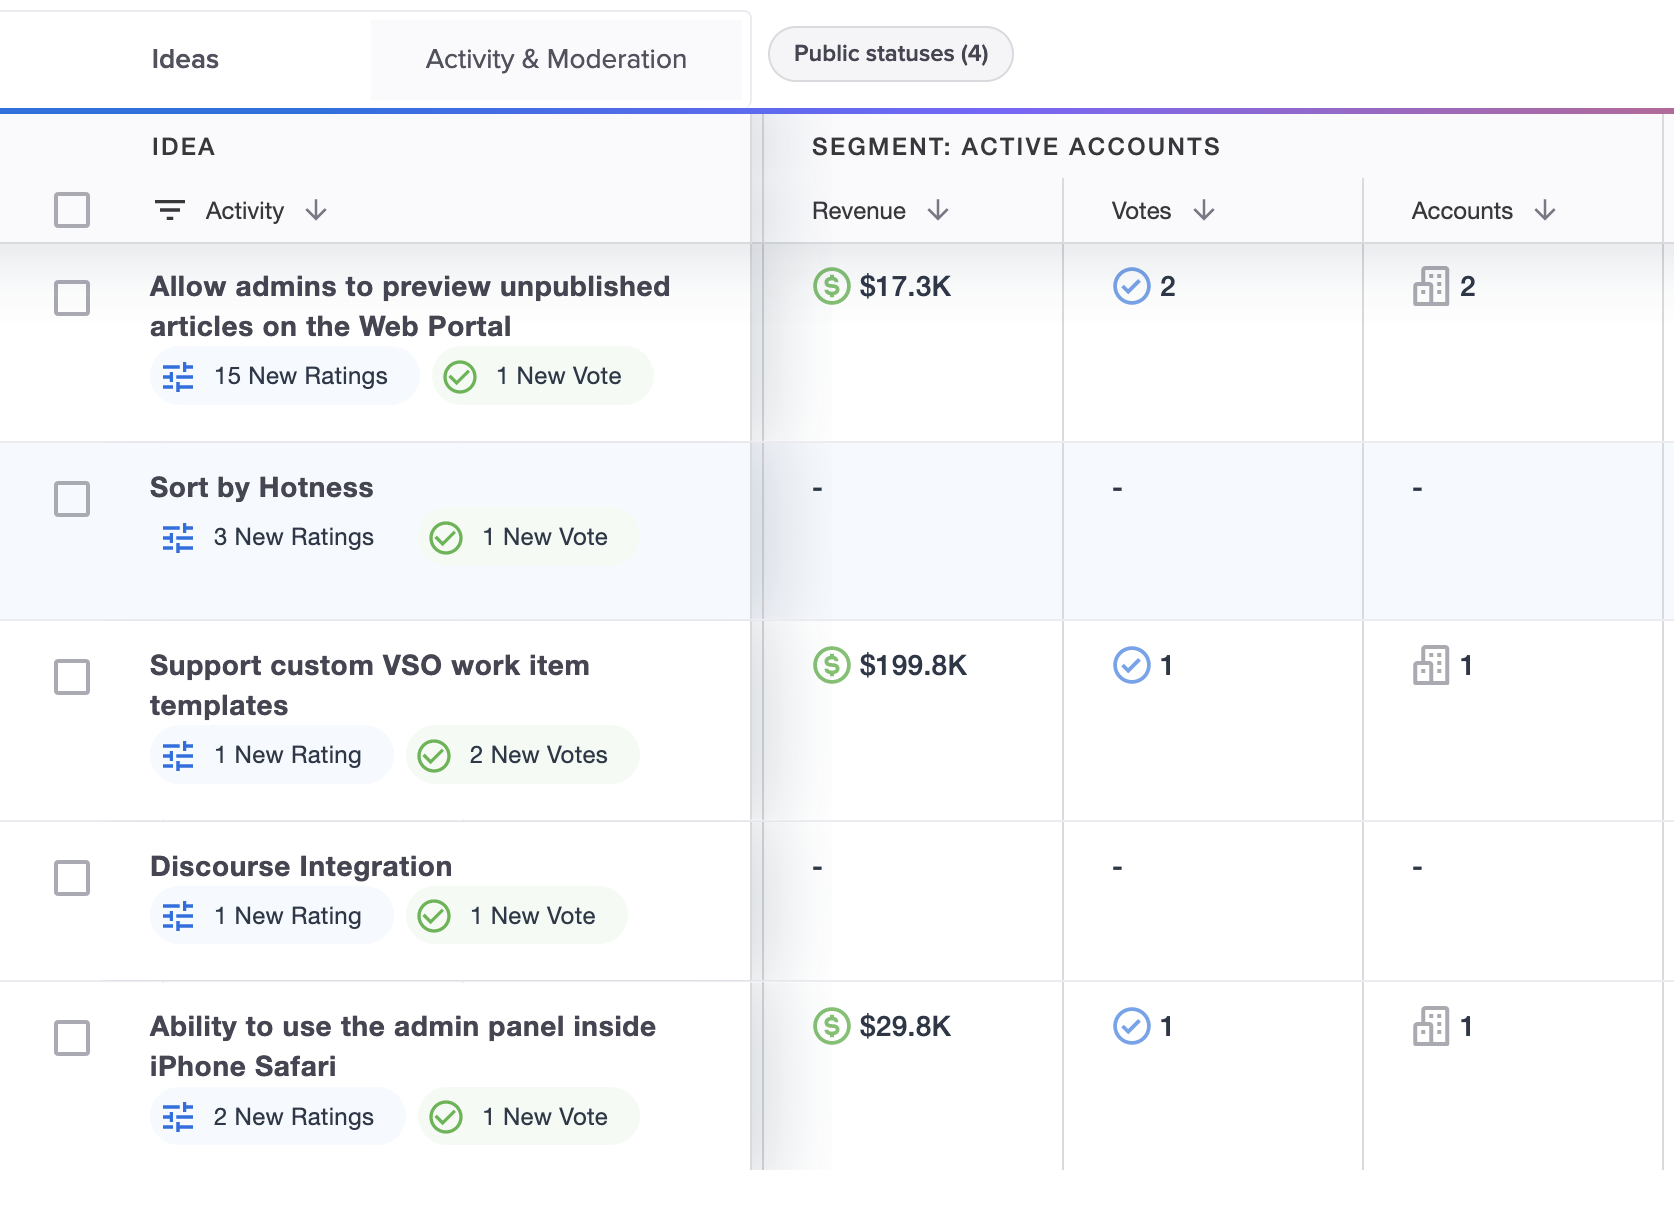Click 1 New Rating badge under Discourse Integration
Screen dimensions: 1674x1212
point(272,915)
